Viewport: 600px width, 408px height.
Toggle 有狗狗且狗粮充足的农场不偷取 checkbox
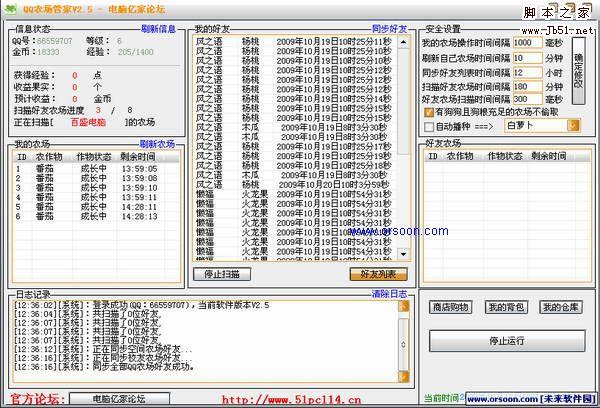pos(429,113)
